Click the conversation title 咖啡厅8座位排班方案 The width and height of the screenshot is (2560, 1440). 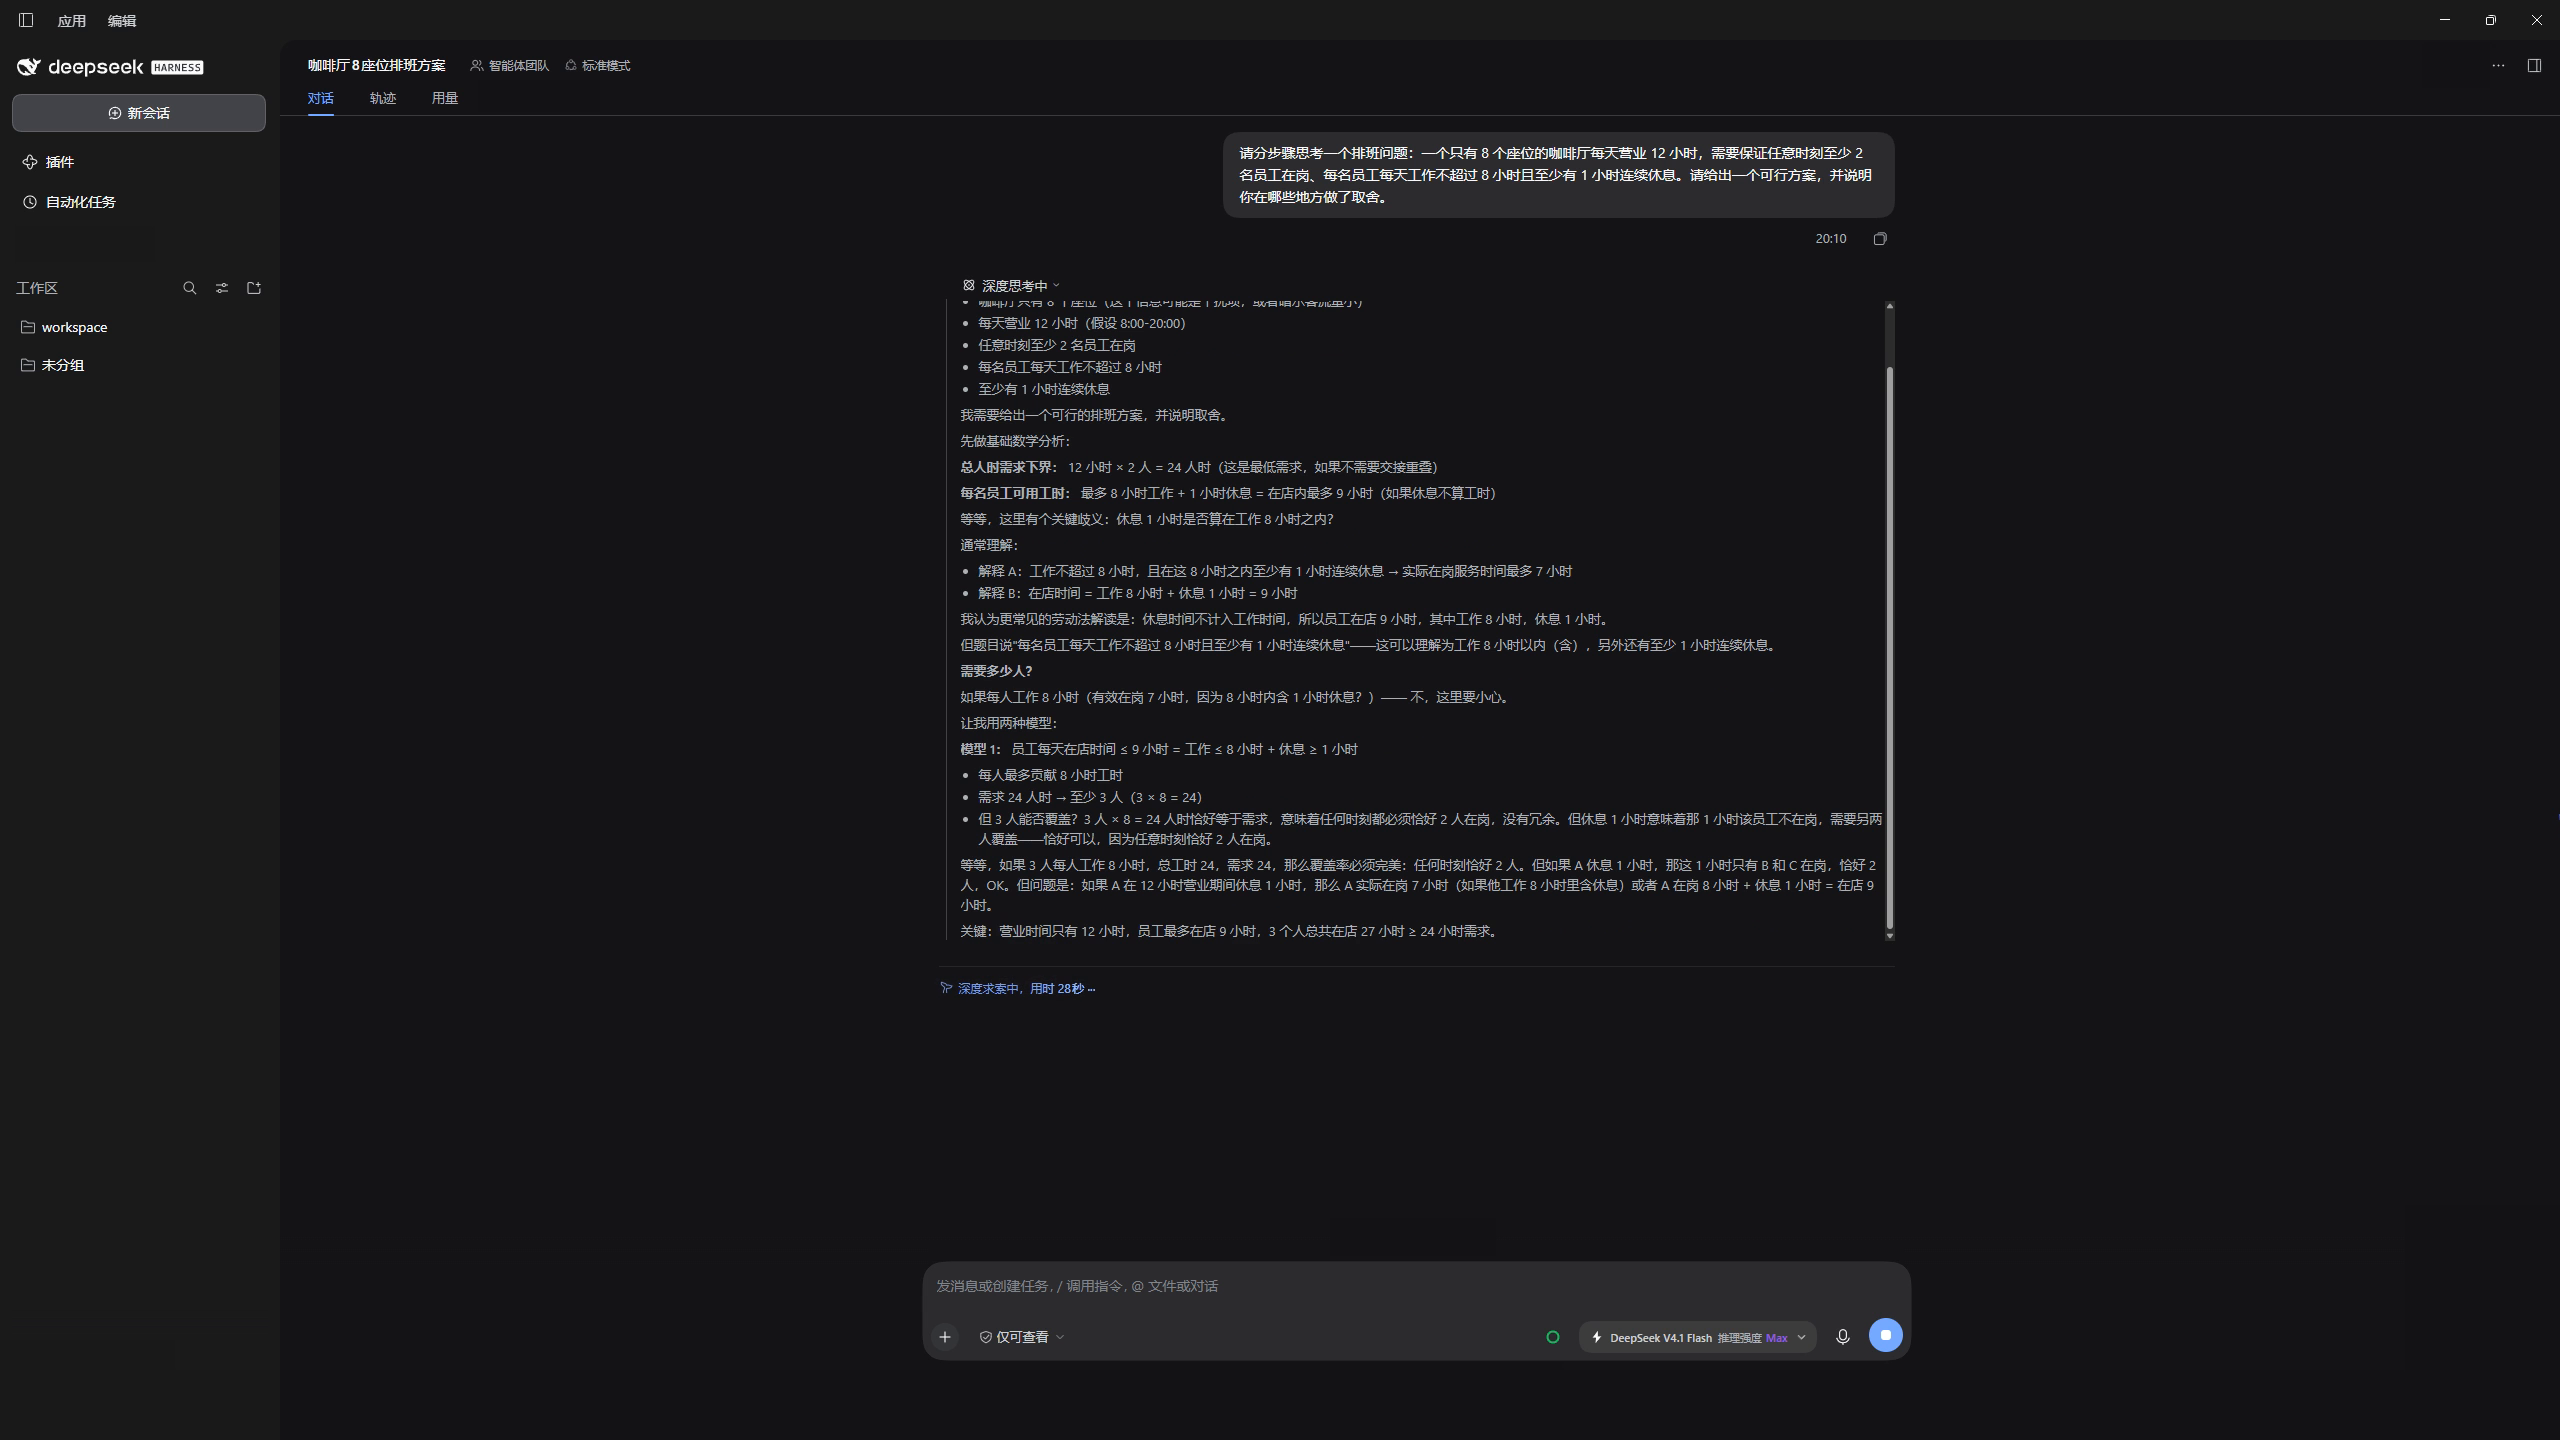[x=376, y=66]
